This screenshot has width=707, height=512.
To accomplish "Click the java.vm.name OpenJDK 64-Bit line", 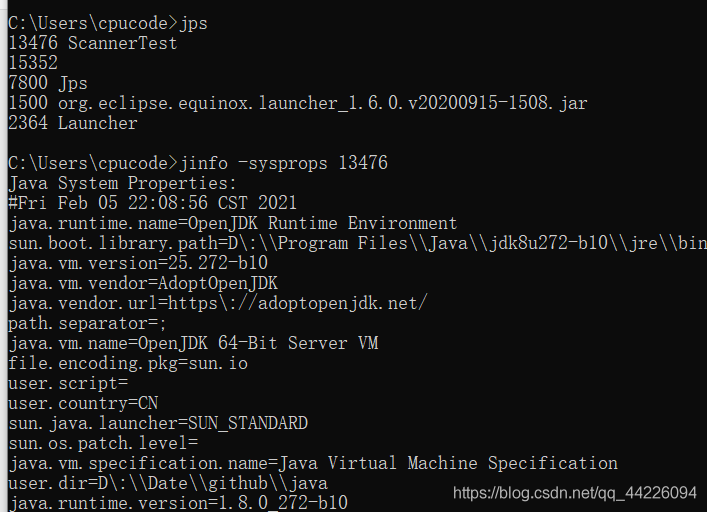I will pyautogui.click(x=193, y=343).
